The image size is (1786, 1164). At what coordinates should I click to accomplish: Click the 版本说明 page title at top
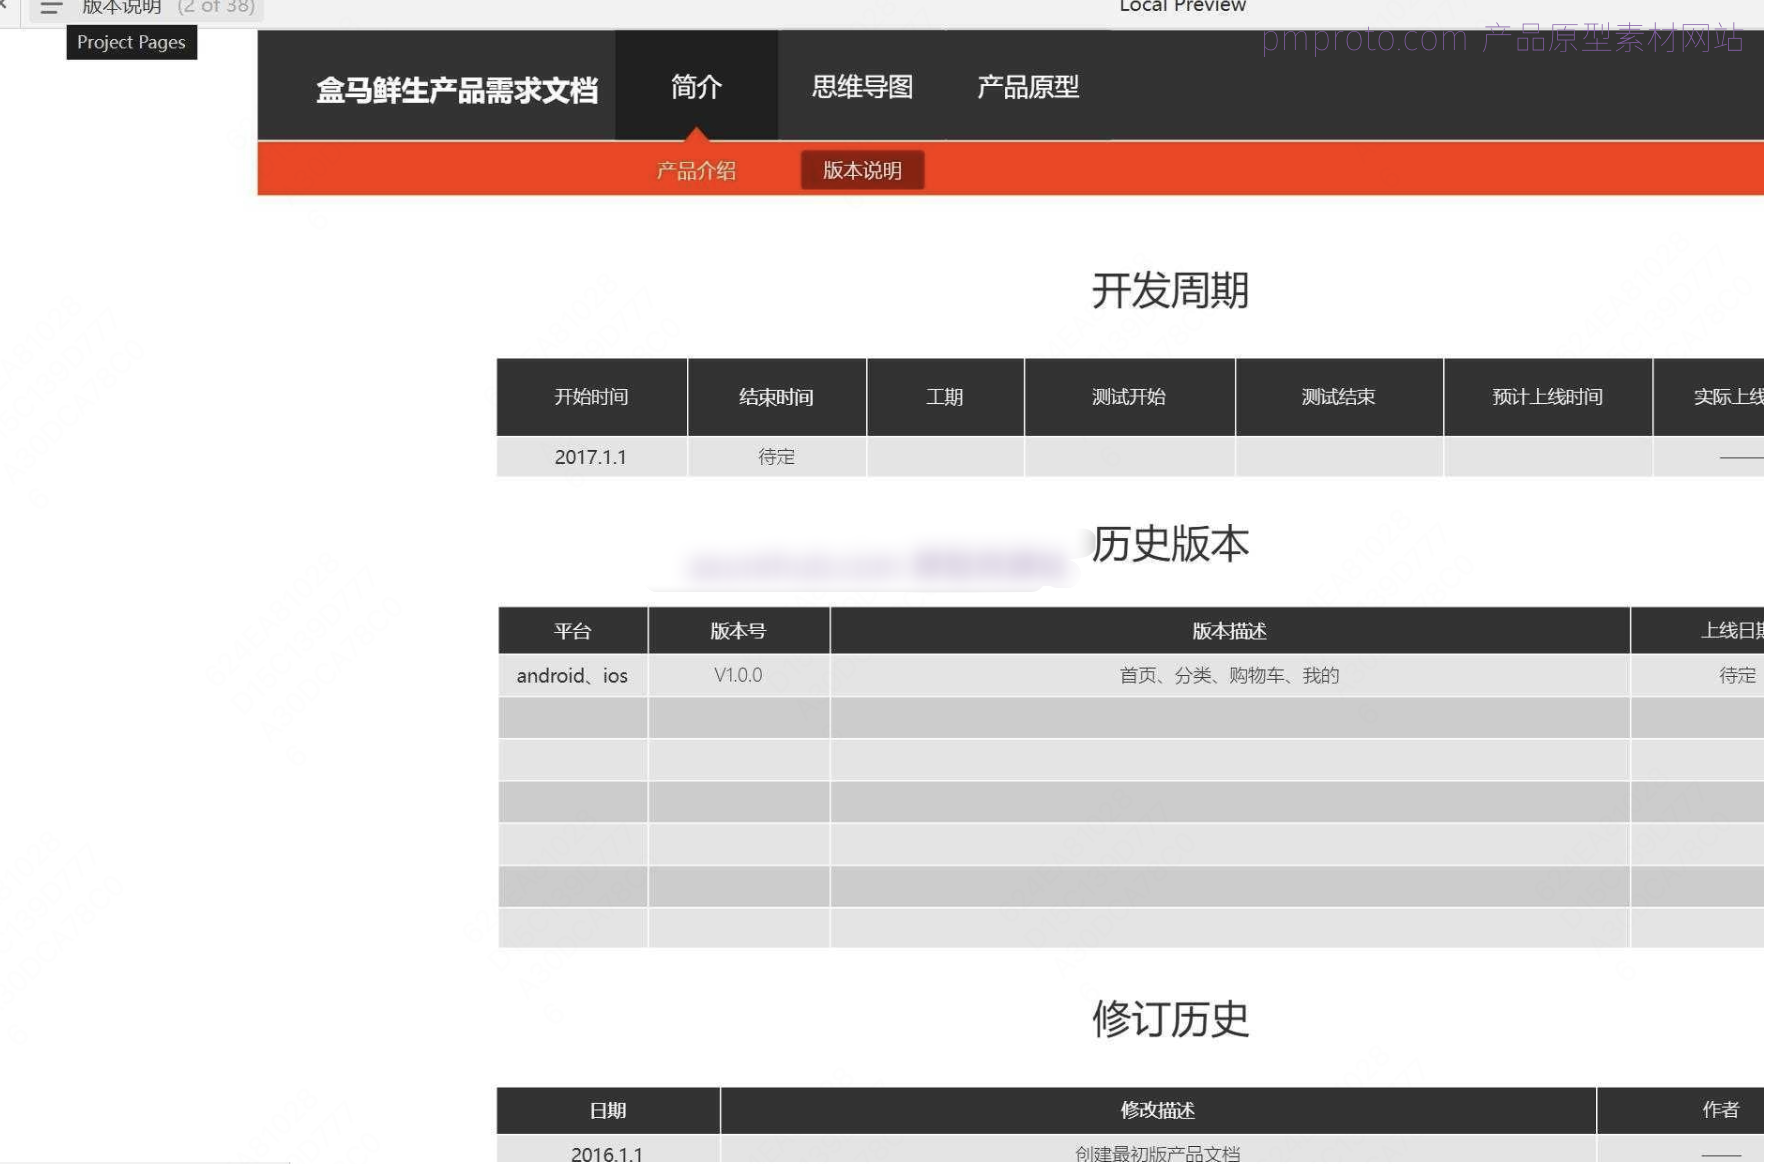click(121, 7)
